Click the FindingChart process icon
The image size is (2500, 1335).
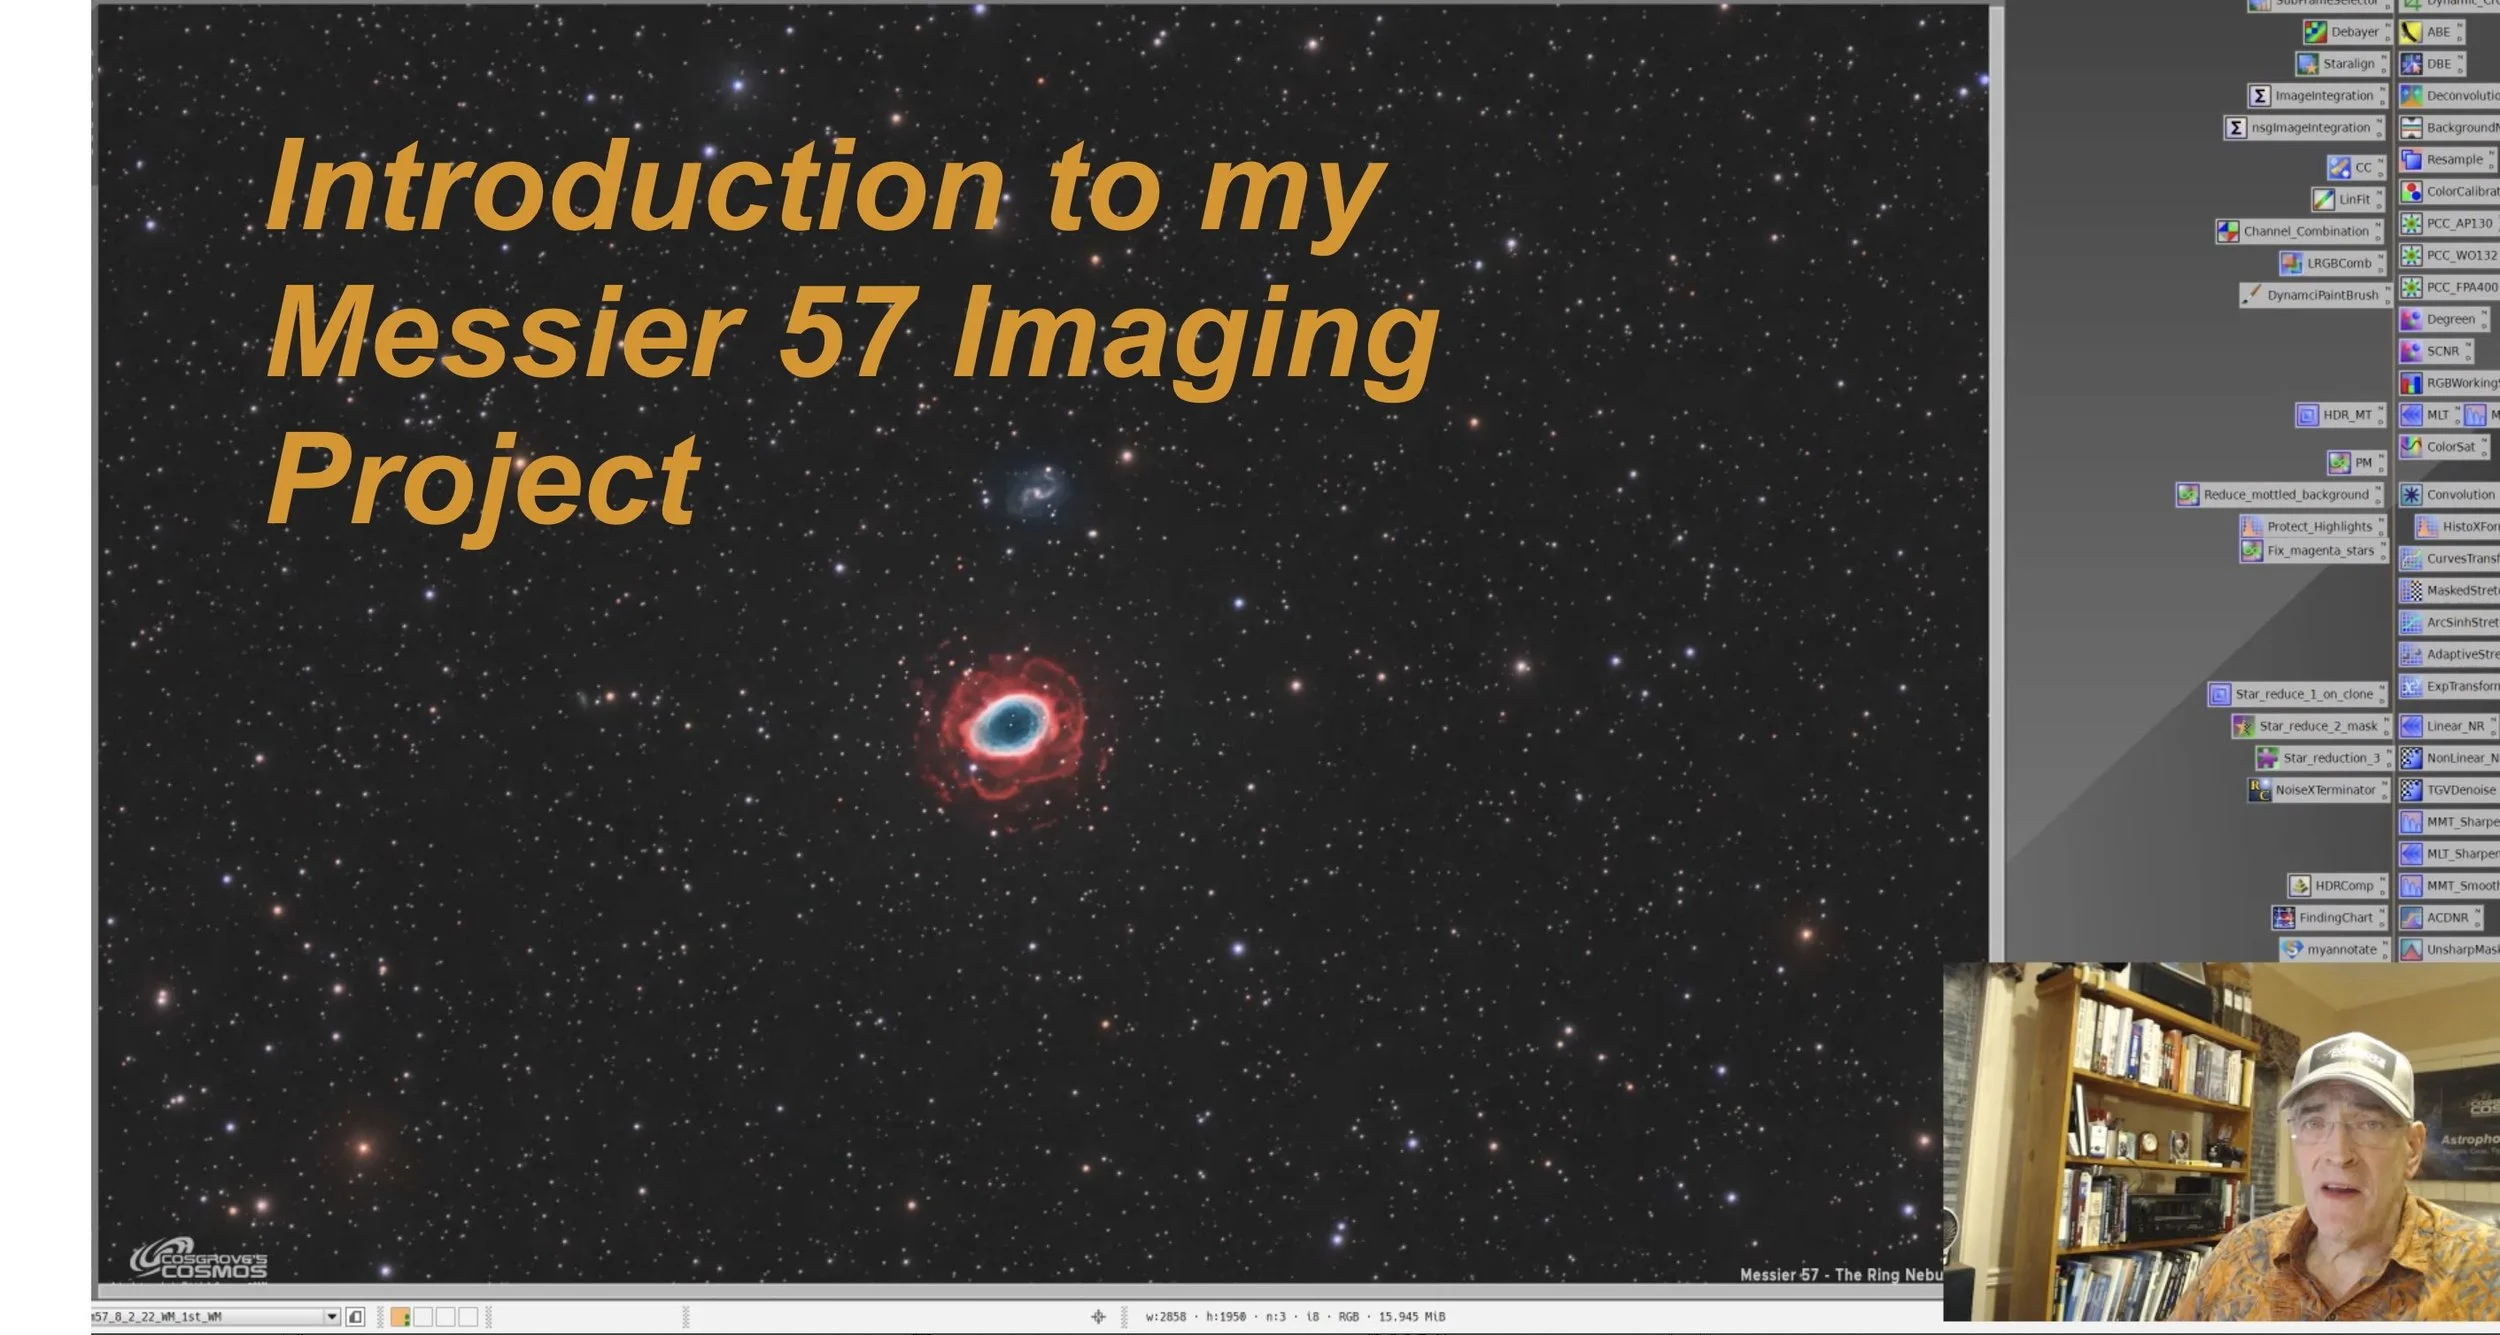pos(2283,917)
